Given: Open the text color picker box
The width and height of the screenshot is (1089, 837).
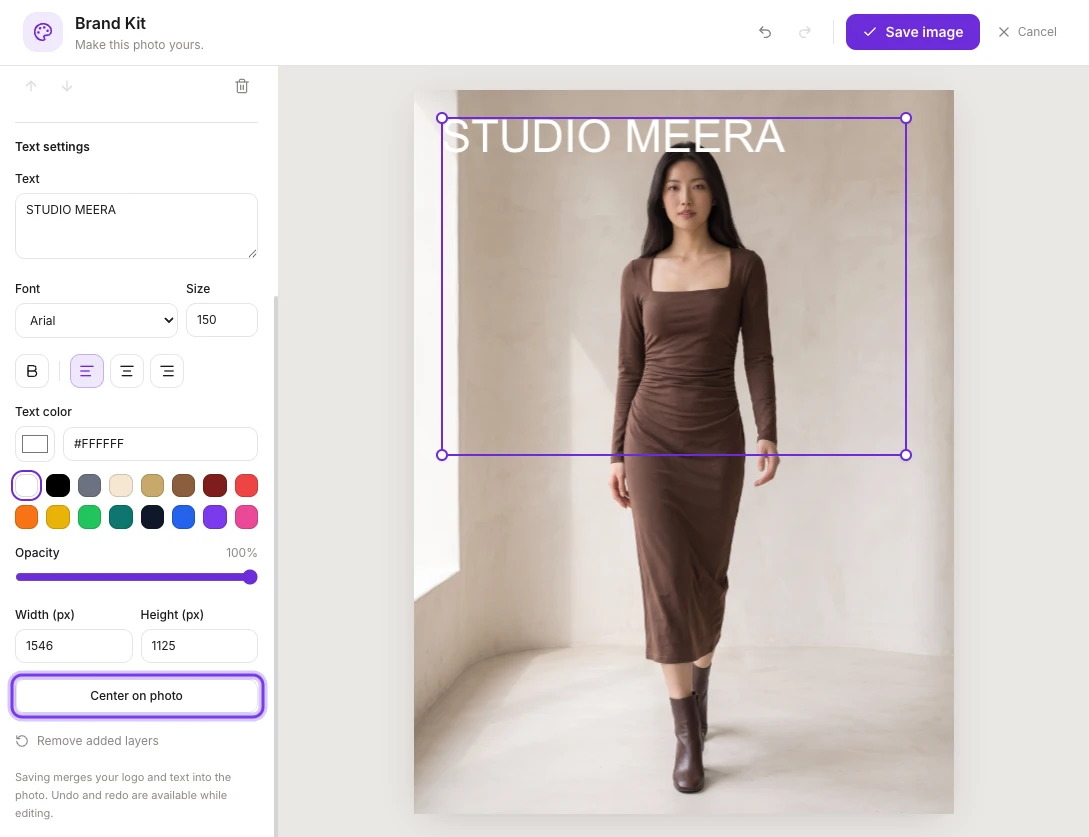Looking at the screenshot, I should click(x=35, y=444).
